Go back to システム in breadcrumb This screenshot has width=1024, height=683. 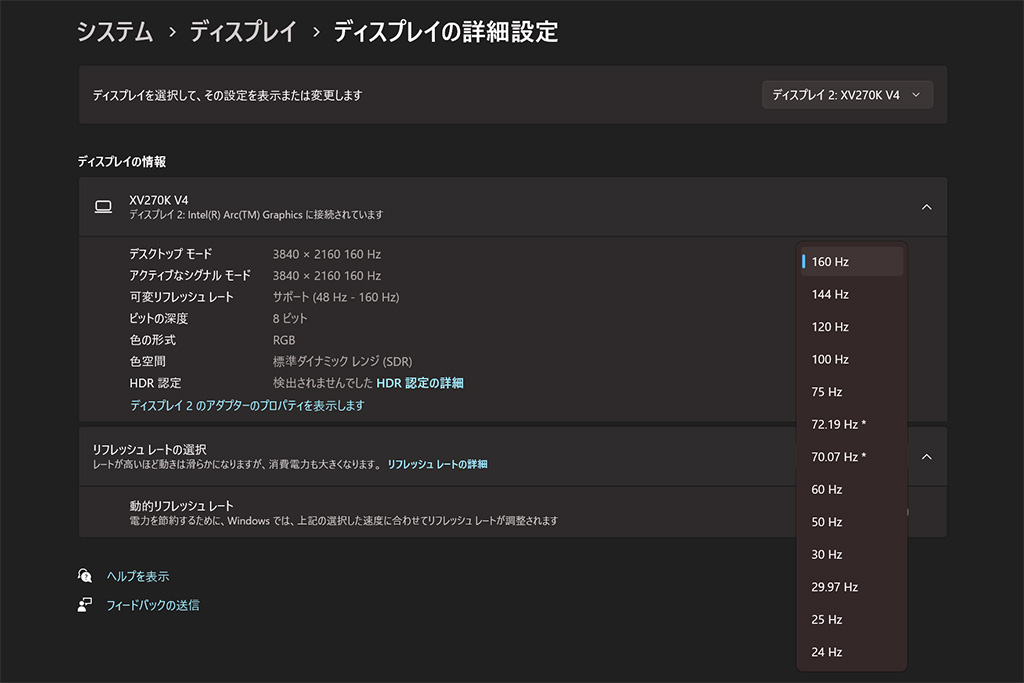pos(115,32)
